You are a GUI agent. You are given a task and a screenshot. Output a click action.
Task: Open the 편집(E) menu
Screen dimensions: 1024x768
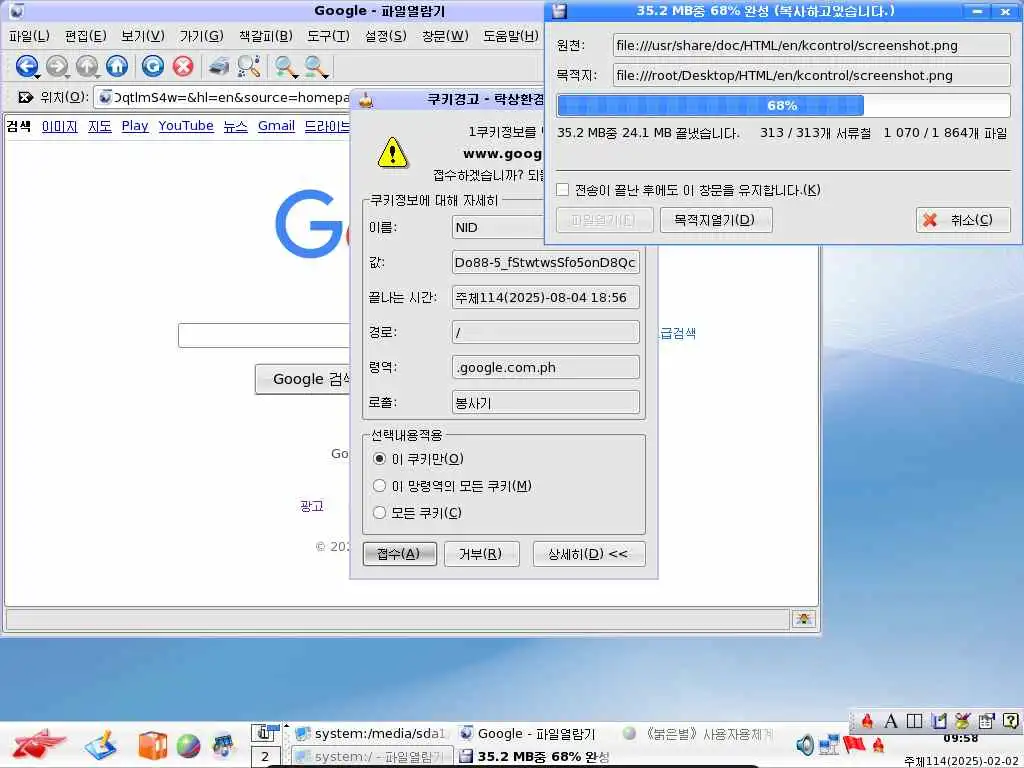(86, 36)
